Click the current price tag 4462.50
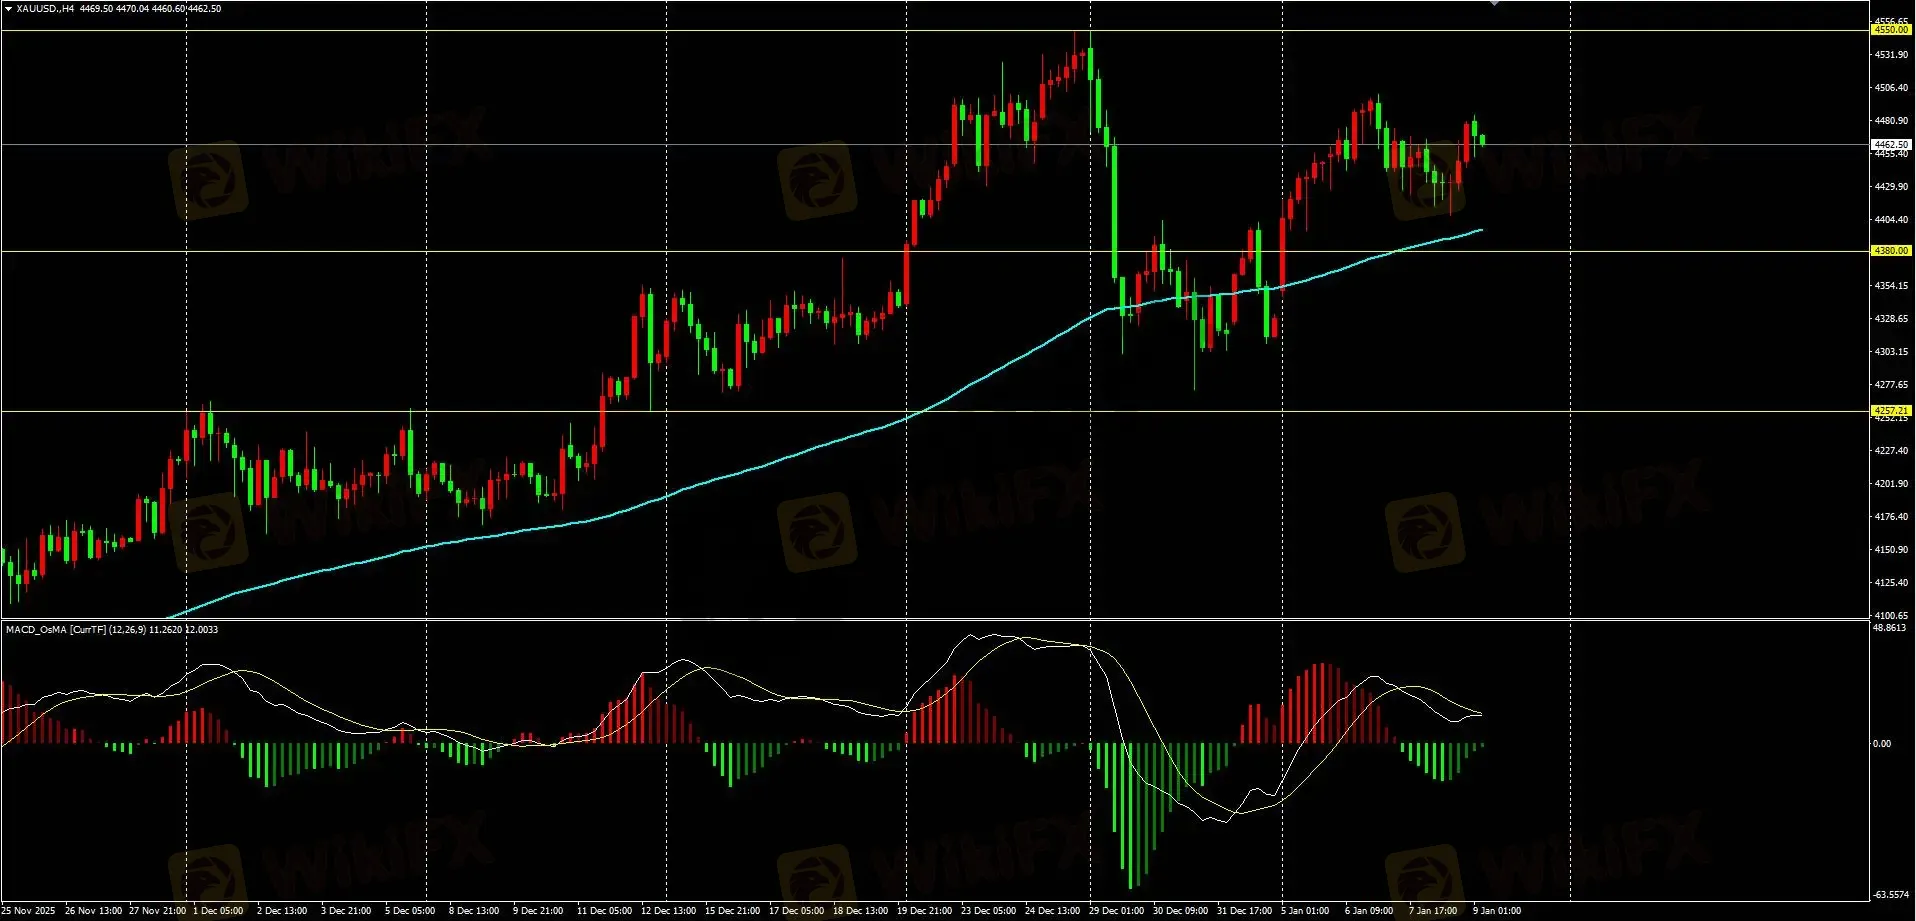 tap(1891, 145)
